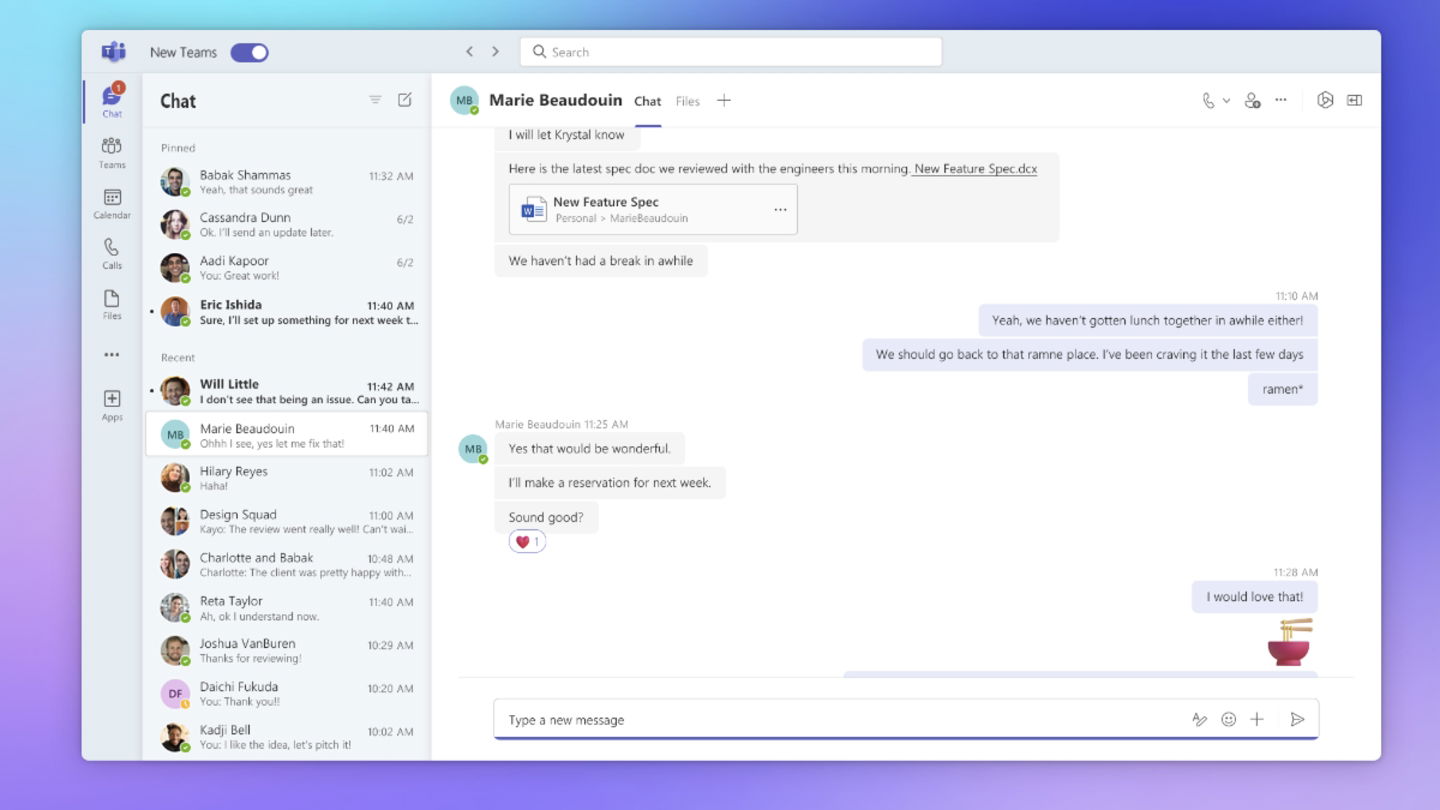Click the 'I would love that!' message
This screenshot has height=810, width=1440.
(1254, 597)
